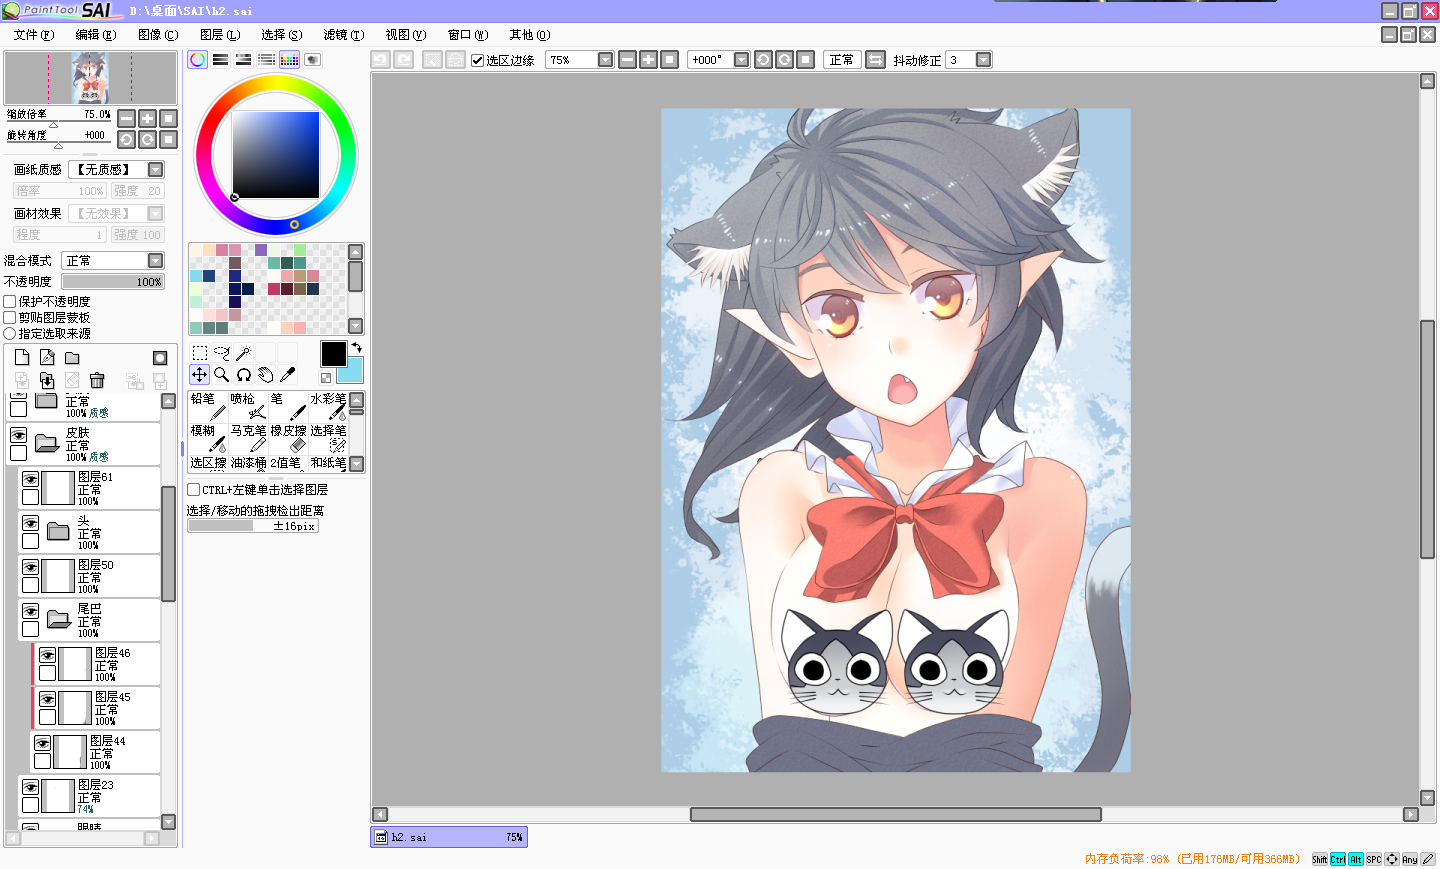The width and height of the screenshot is (1440, 869).
Task: Enable CTRL+左键单击选择图层 checkbox
Action: point(194,490)
